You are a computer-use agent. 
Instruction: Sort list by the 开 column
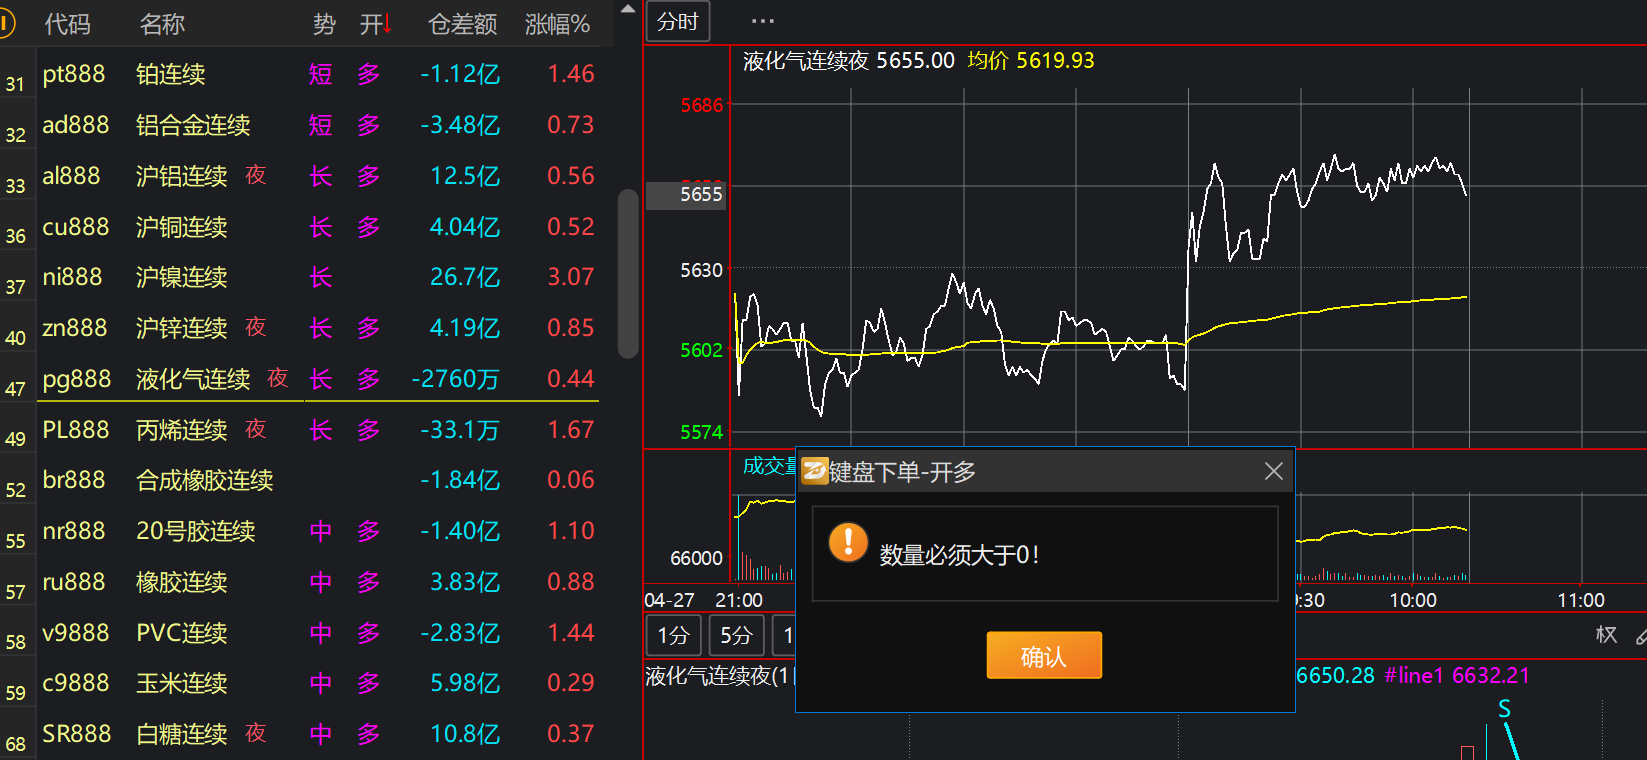(x=375, y=24)
